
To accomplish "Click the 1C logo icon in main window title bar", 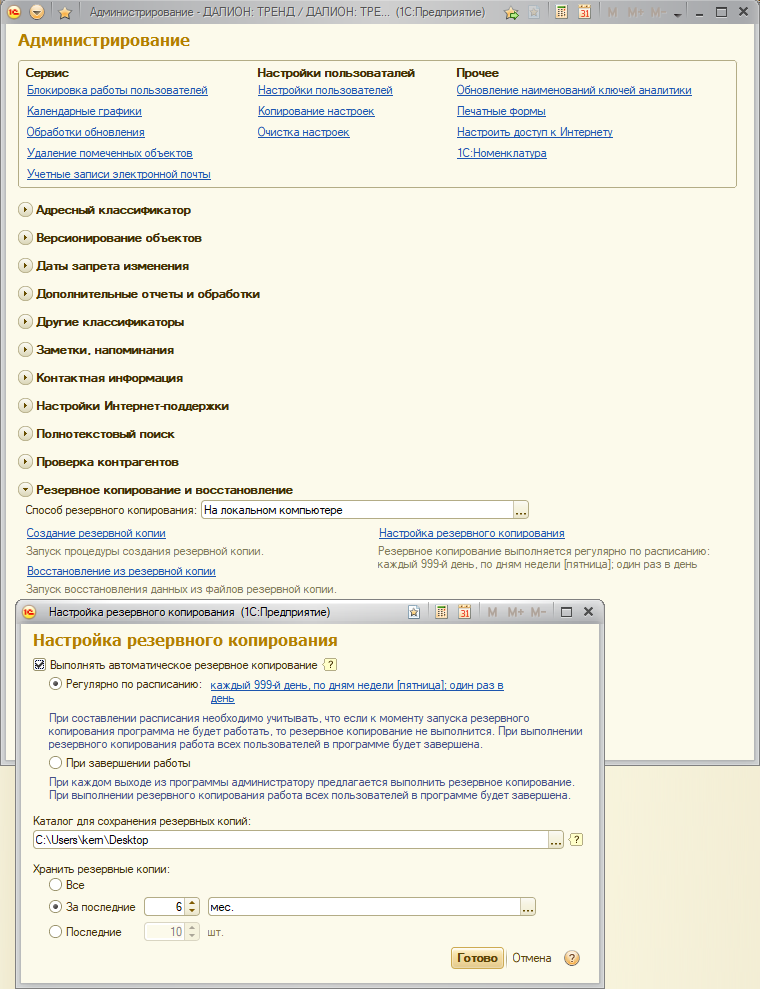I will (14, 12).
